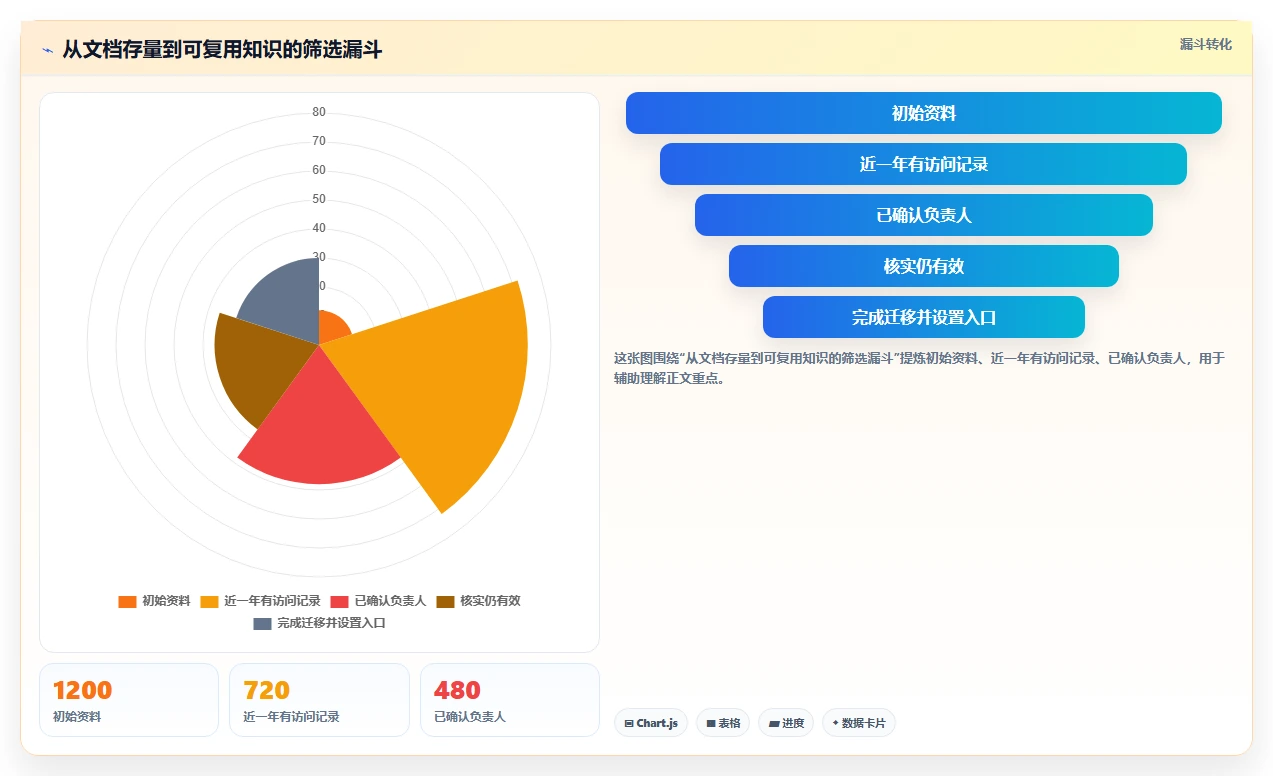Select the 核实仍有效 funnel bar

click(x=923, y=266)
